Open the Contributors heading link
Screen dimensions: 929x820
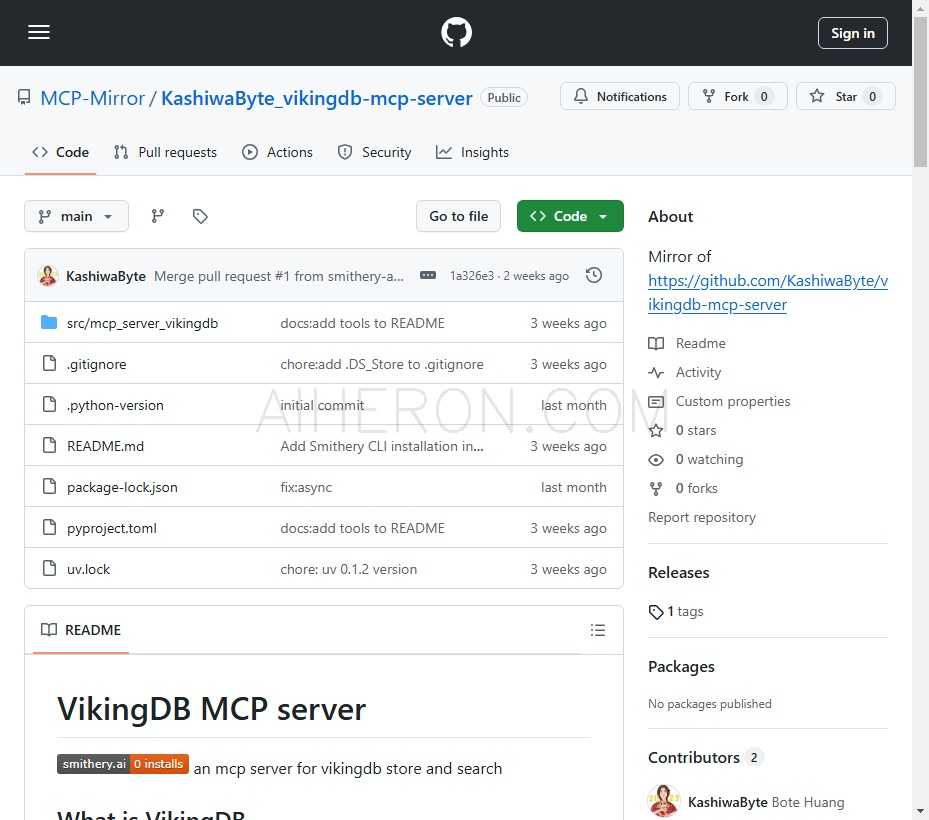[x=704, y=757]
